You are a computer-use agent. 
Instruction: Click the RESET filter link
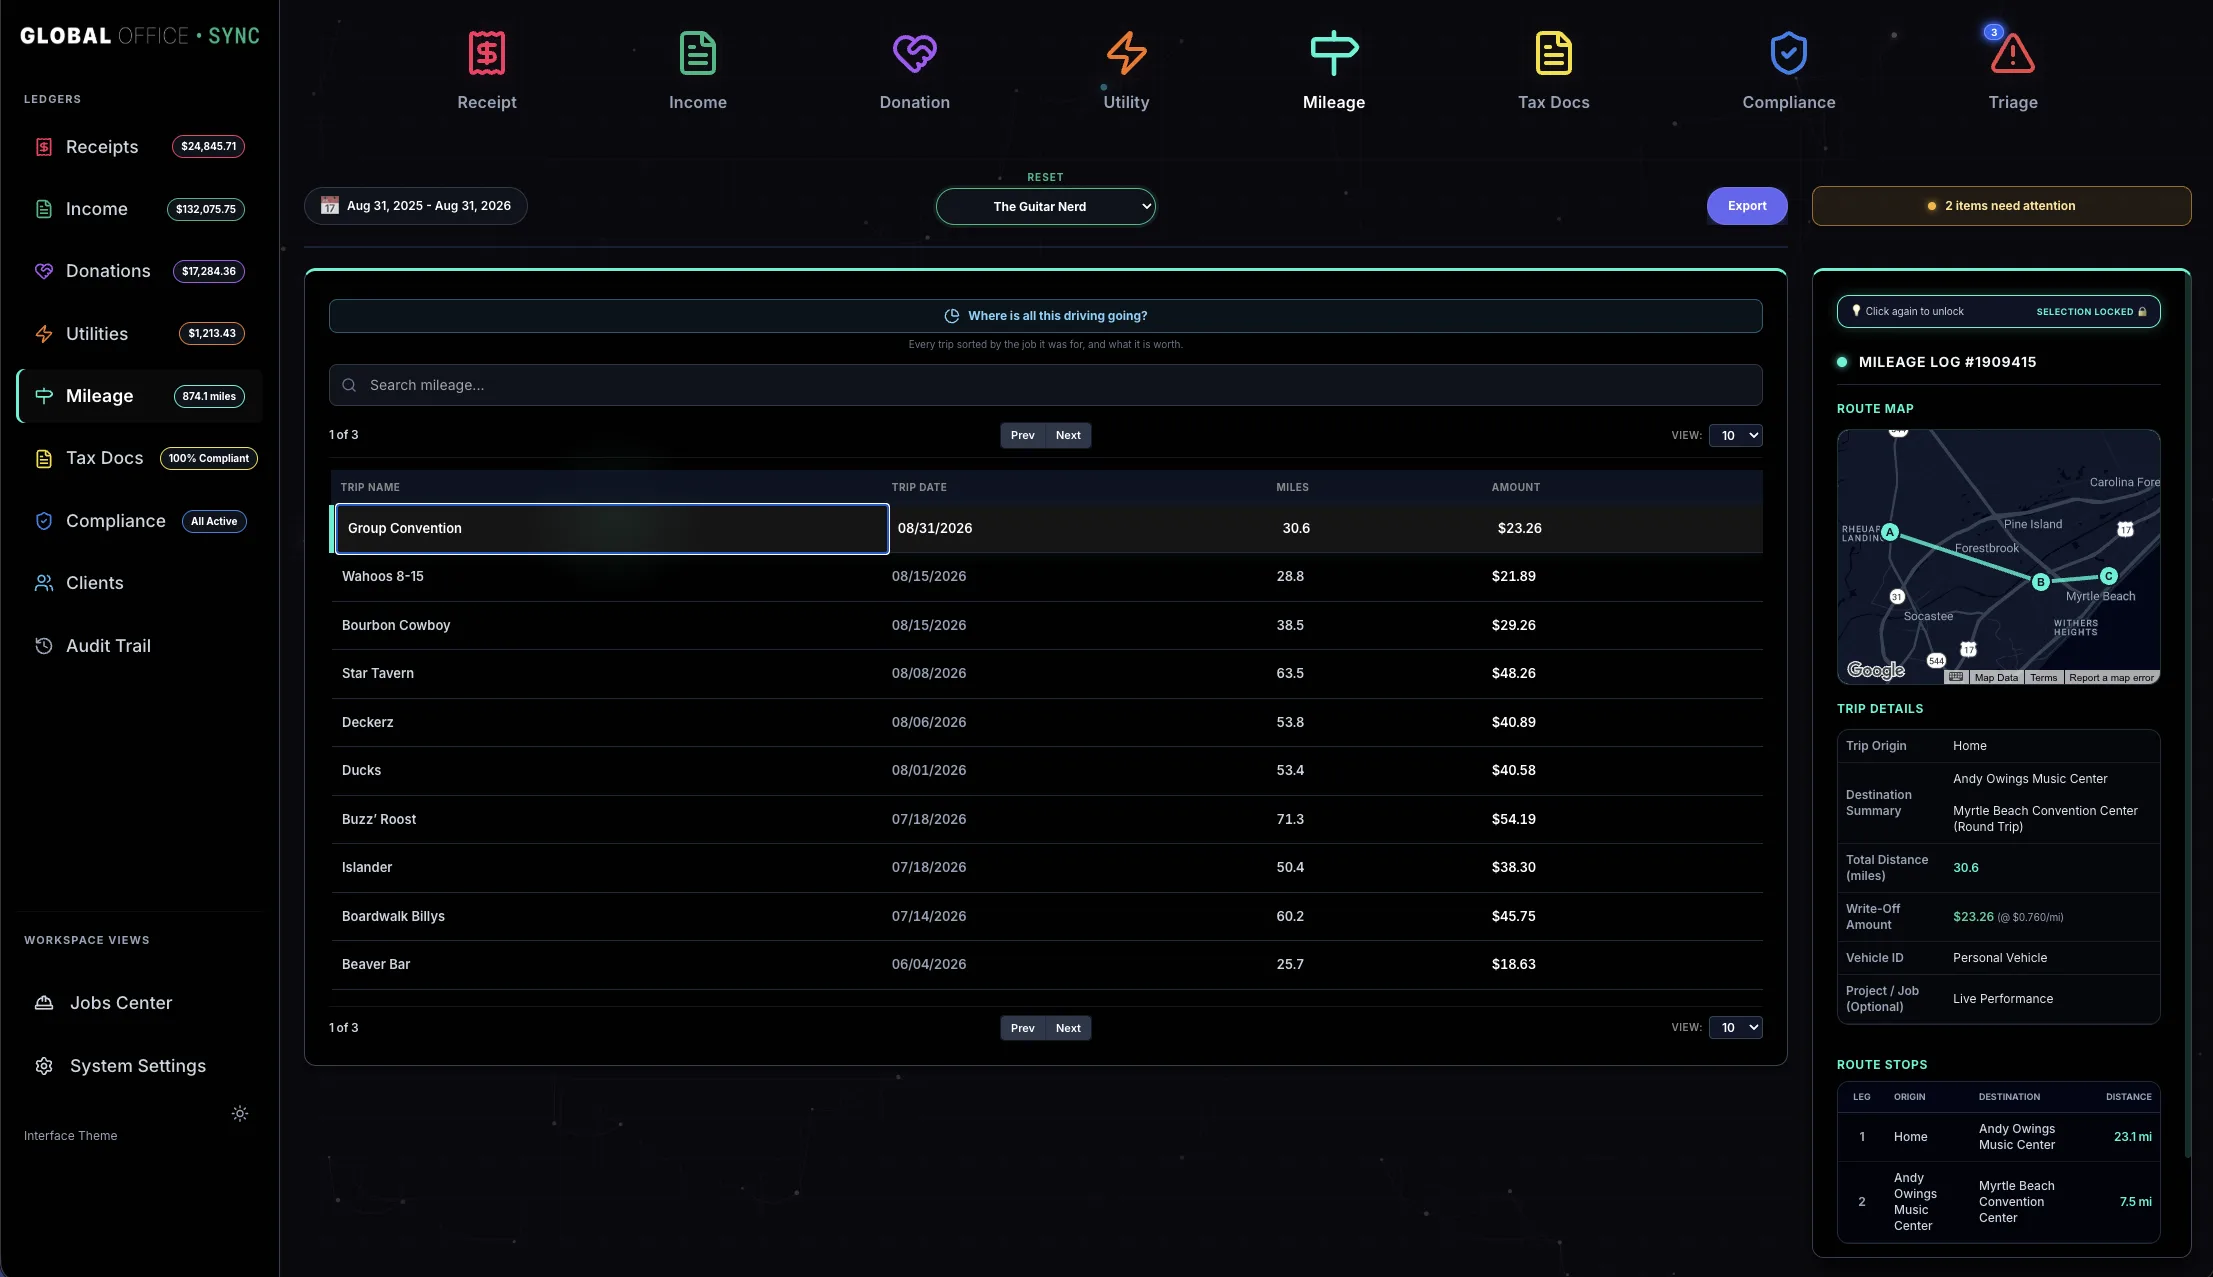[x=1045, y=177]
